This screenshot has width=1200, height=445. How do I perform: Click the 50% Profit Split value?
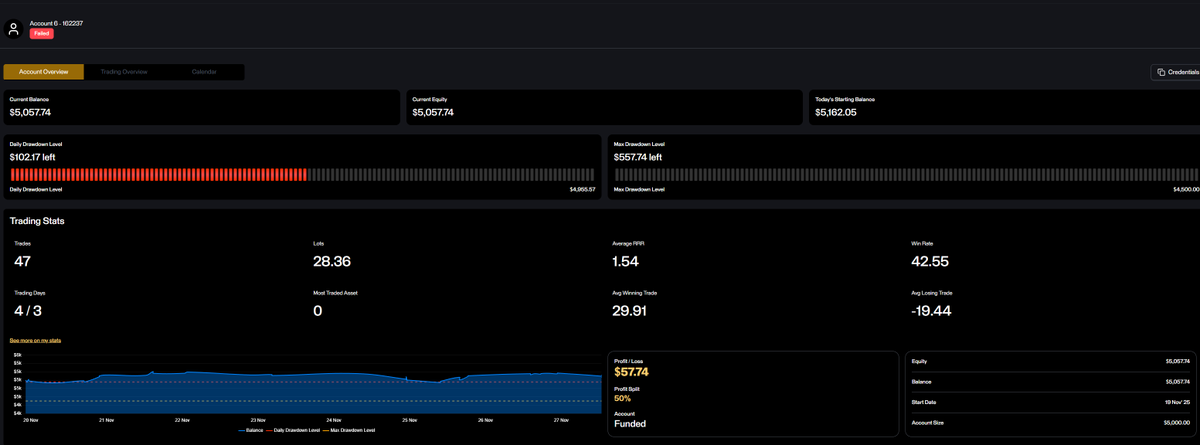click(623, 398)
